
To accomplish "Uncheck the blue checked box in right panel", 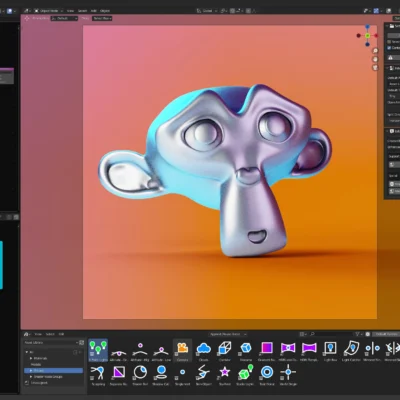I will coord(389,48).
